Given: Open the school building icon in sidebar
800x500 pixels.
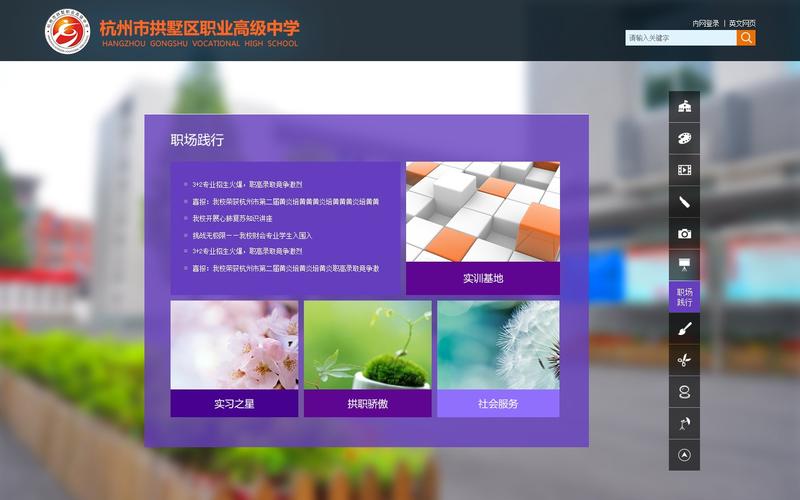Looking at the screenshot, I should 684,107.
